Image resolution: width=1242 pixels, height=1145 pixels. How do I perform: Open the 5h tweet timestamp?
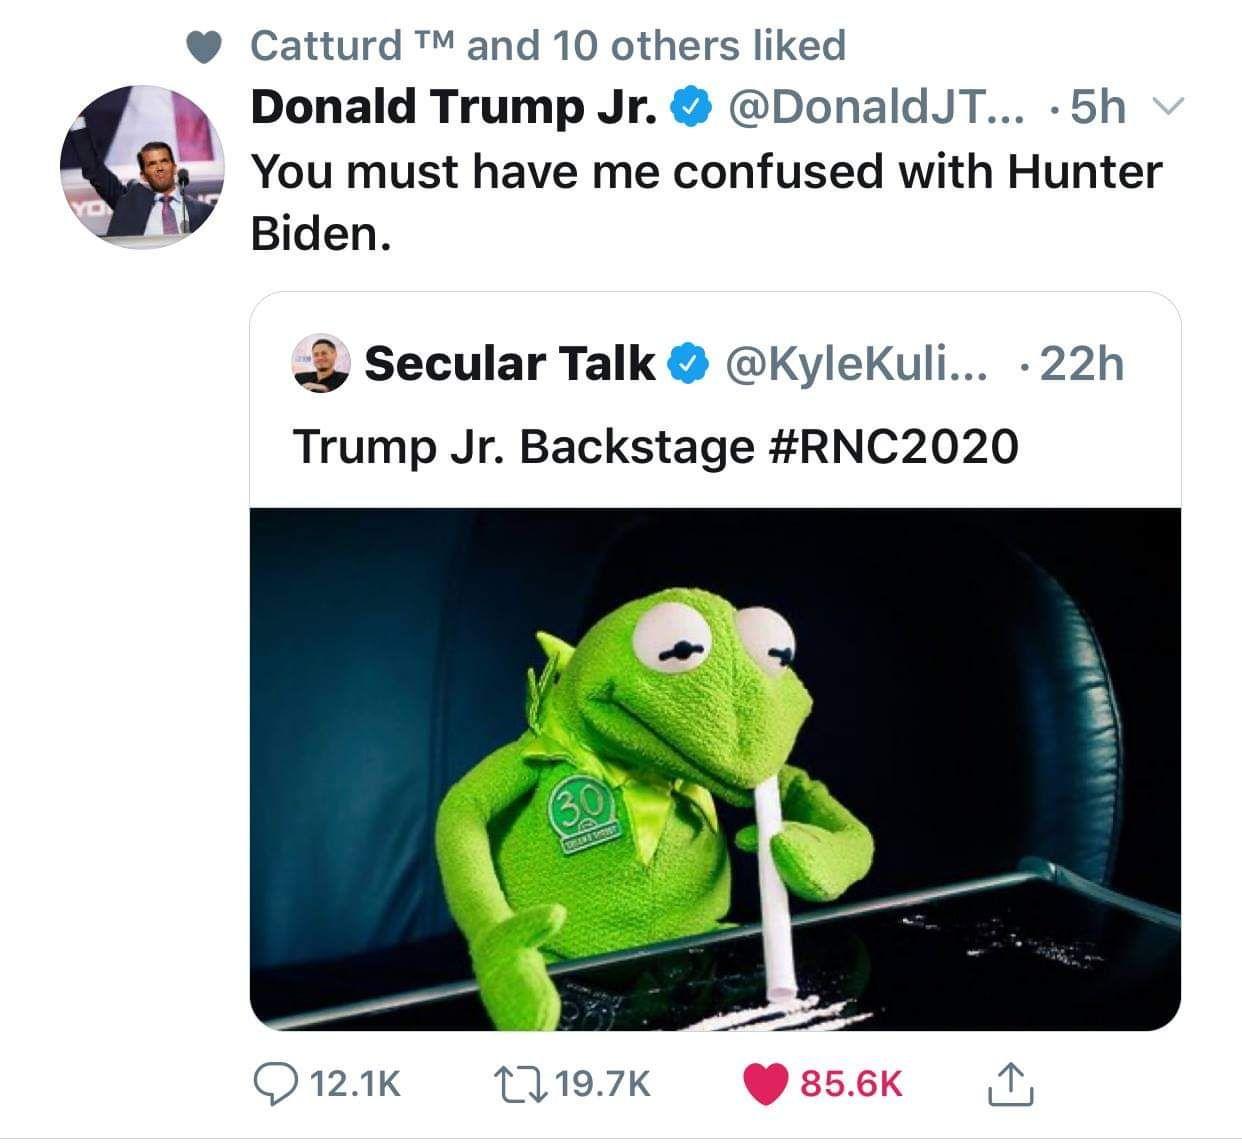tap(1098, 107)
